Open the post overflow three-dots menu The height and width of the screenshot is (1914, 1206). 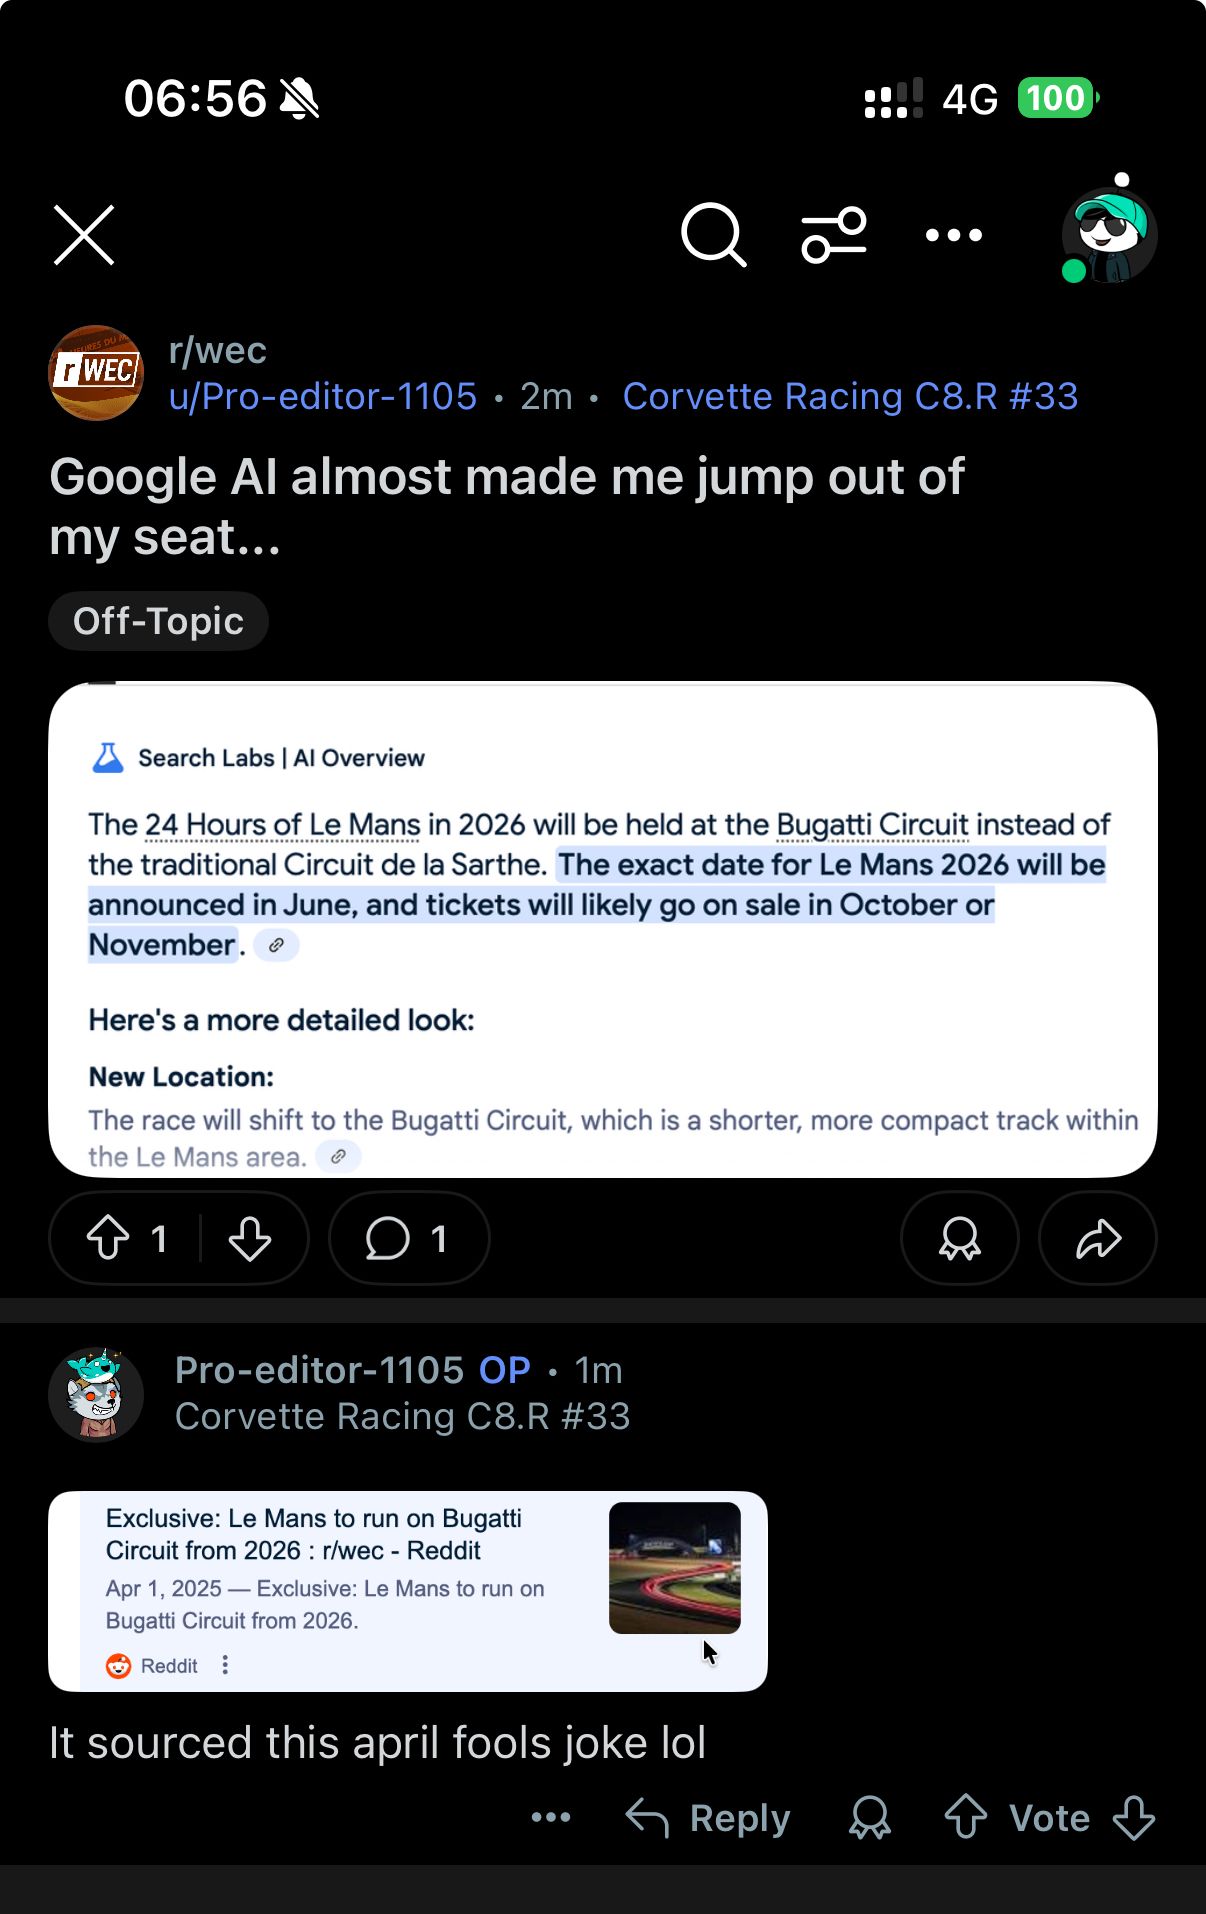click(953, 235)
